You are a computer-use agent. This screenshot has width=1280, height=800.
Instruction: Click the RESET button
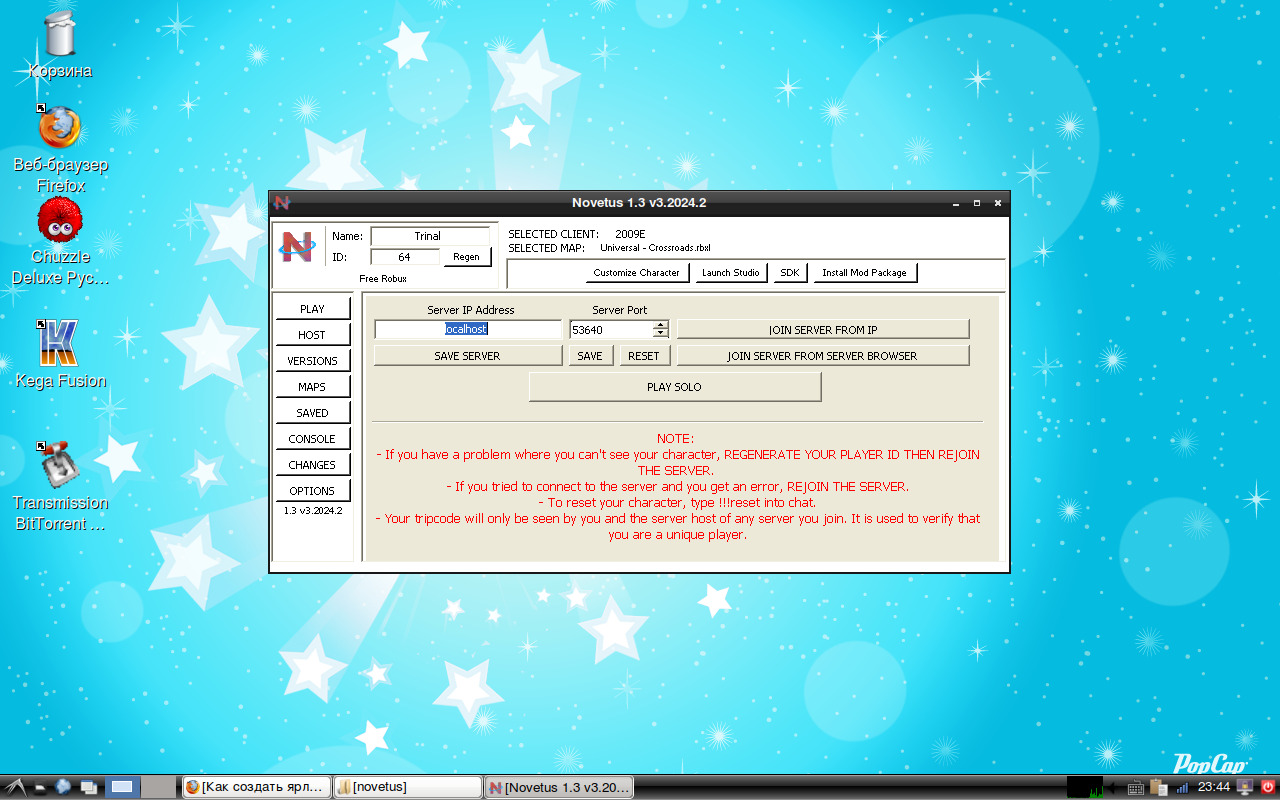point(644,356)
